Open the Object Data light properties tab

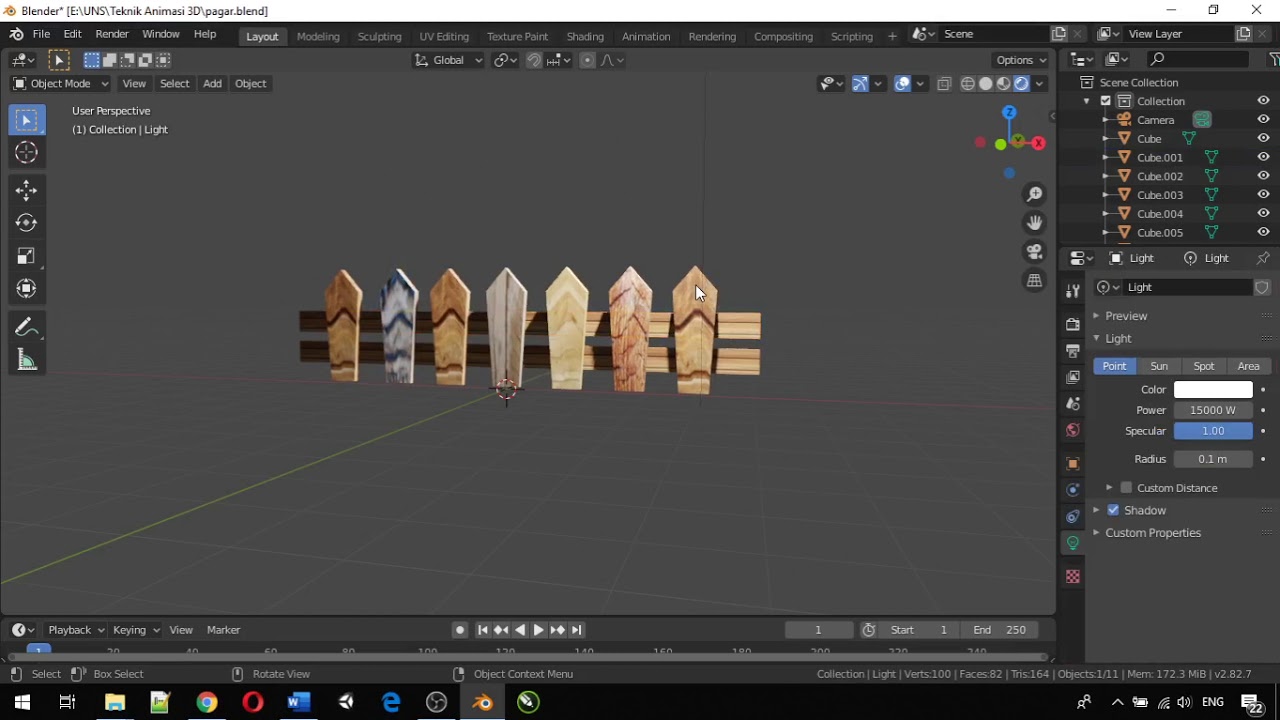click(x=1073, y=543)
